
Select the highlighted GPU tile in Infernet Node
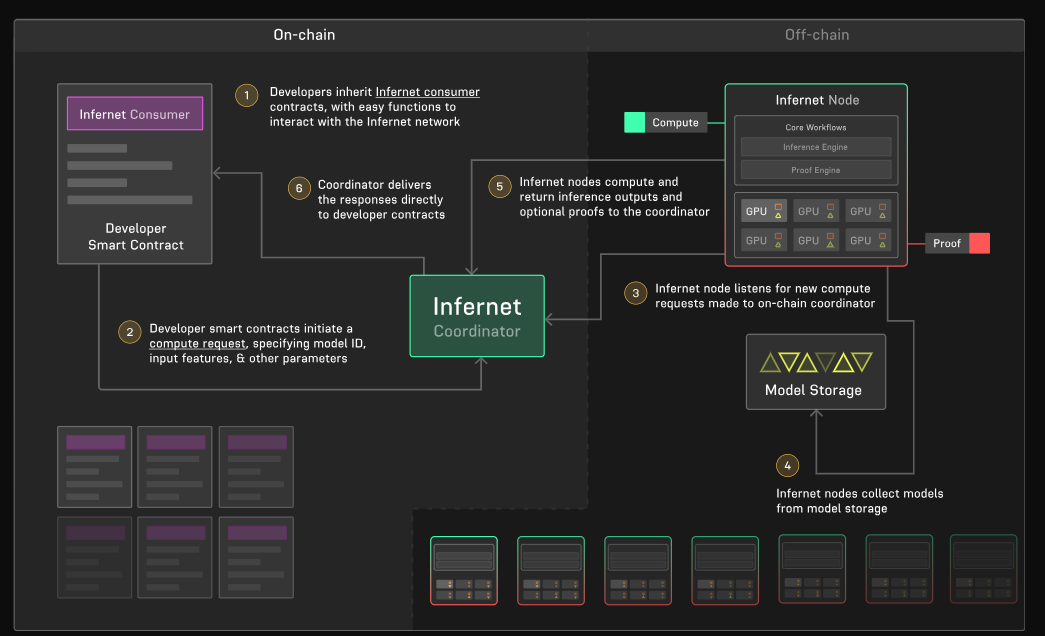click(763, 211)
